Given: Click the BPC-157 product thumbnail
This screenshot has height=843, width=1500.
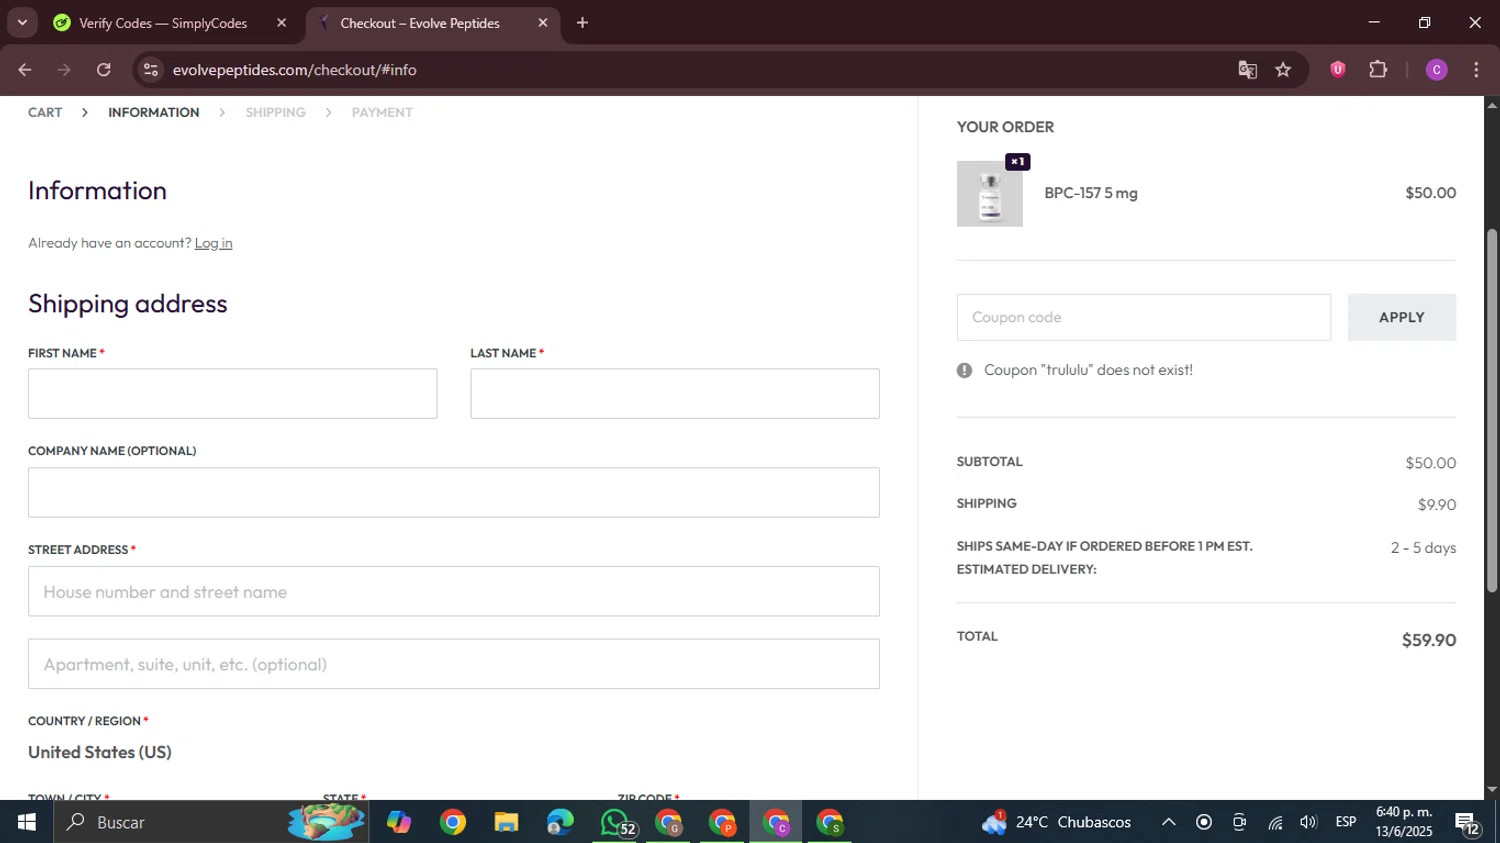Looking at the screenshot, I should (989, 194).
